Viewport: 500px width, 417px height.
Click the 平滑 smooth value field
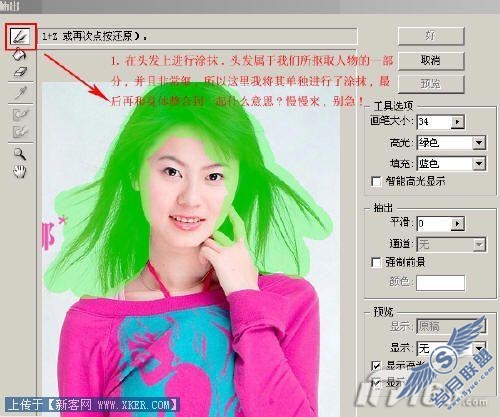434,223
